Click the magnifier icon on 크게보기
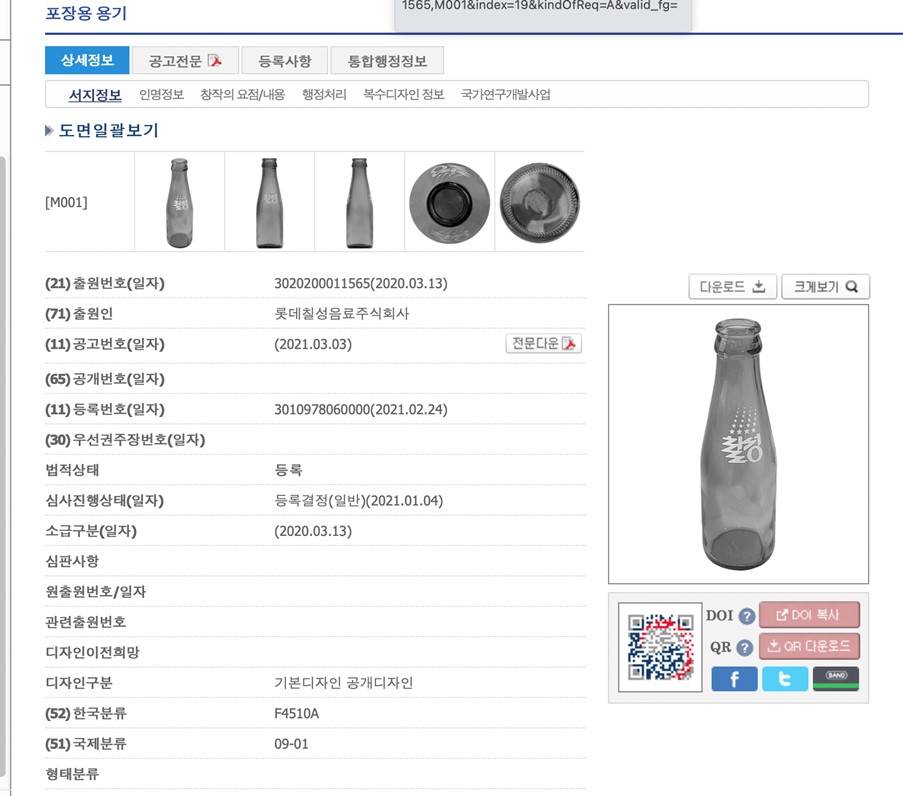Viewport: 903px width, 796px height. [x=852, y=286]
